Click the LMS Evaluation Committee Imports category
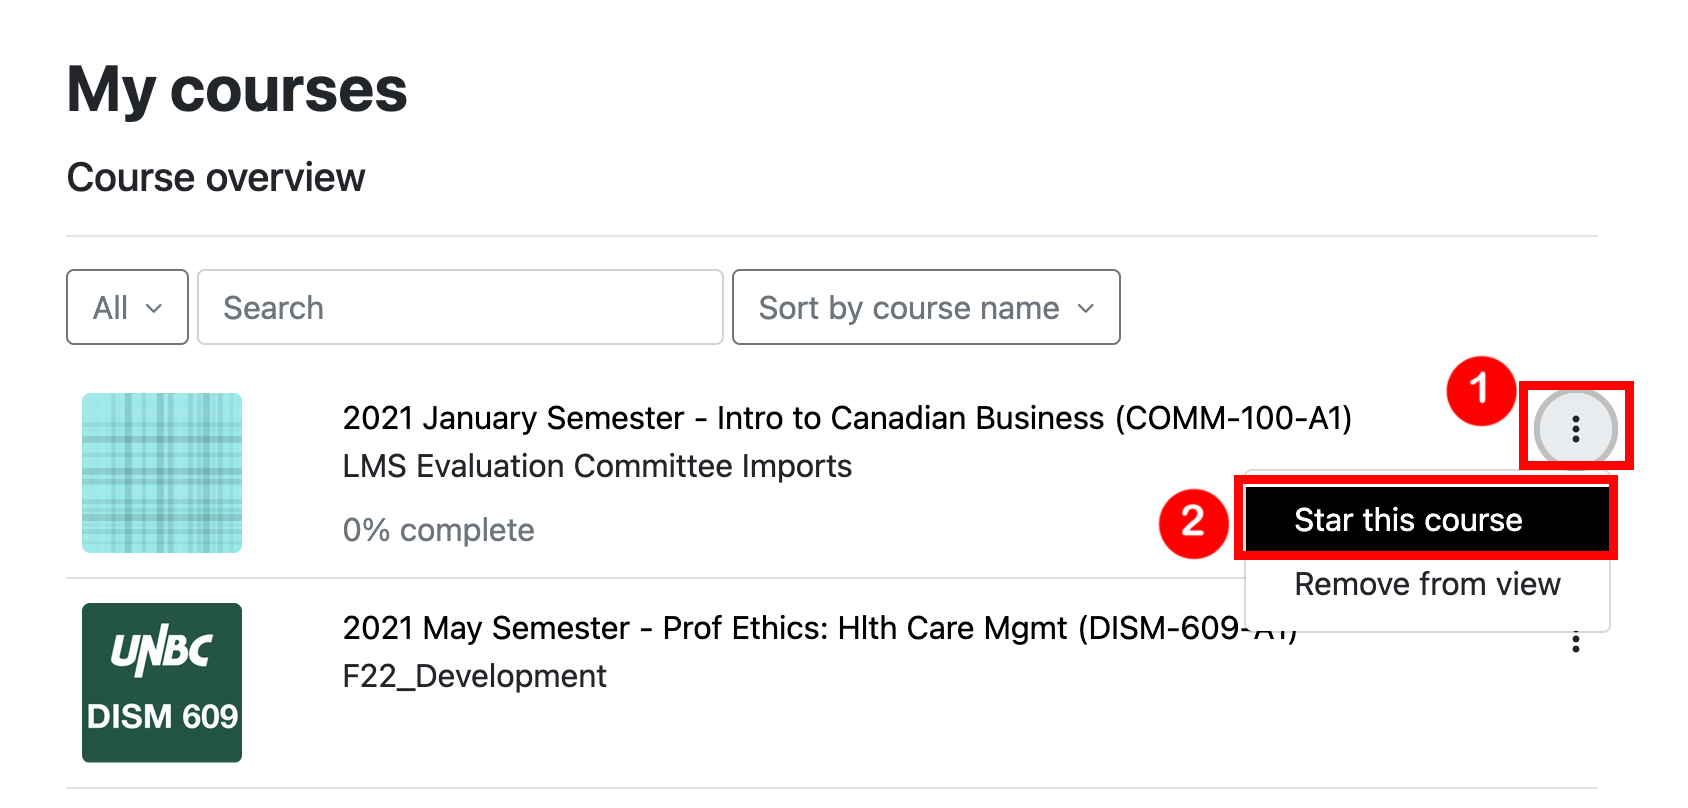 (597, 466)
